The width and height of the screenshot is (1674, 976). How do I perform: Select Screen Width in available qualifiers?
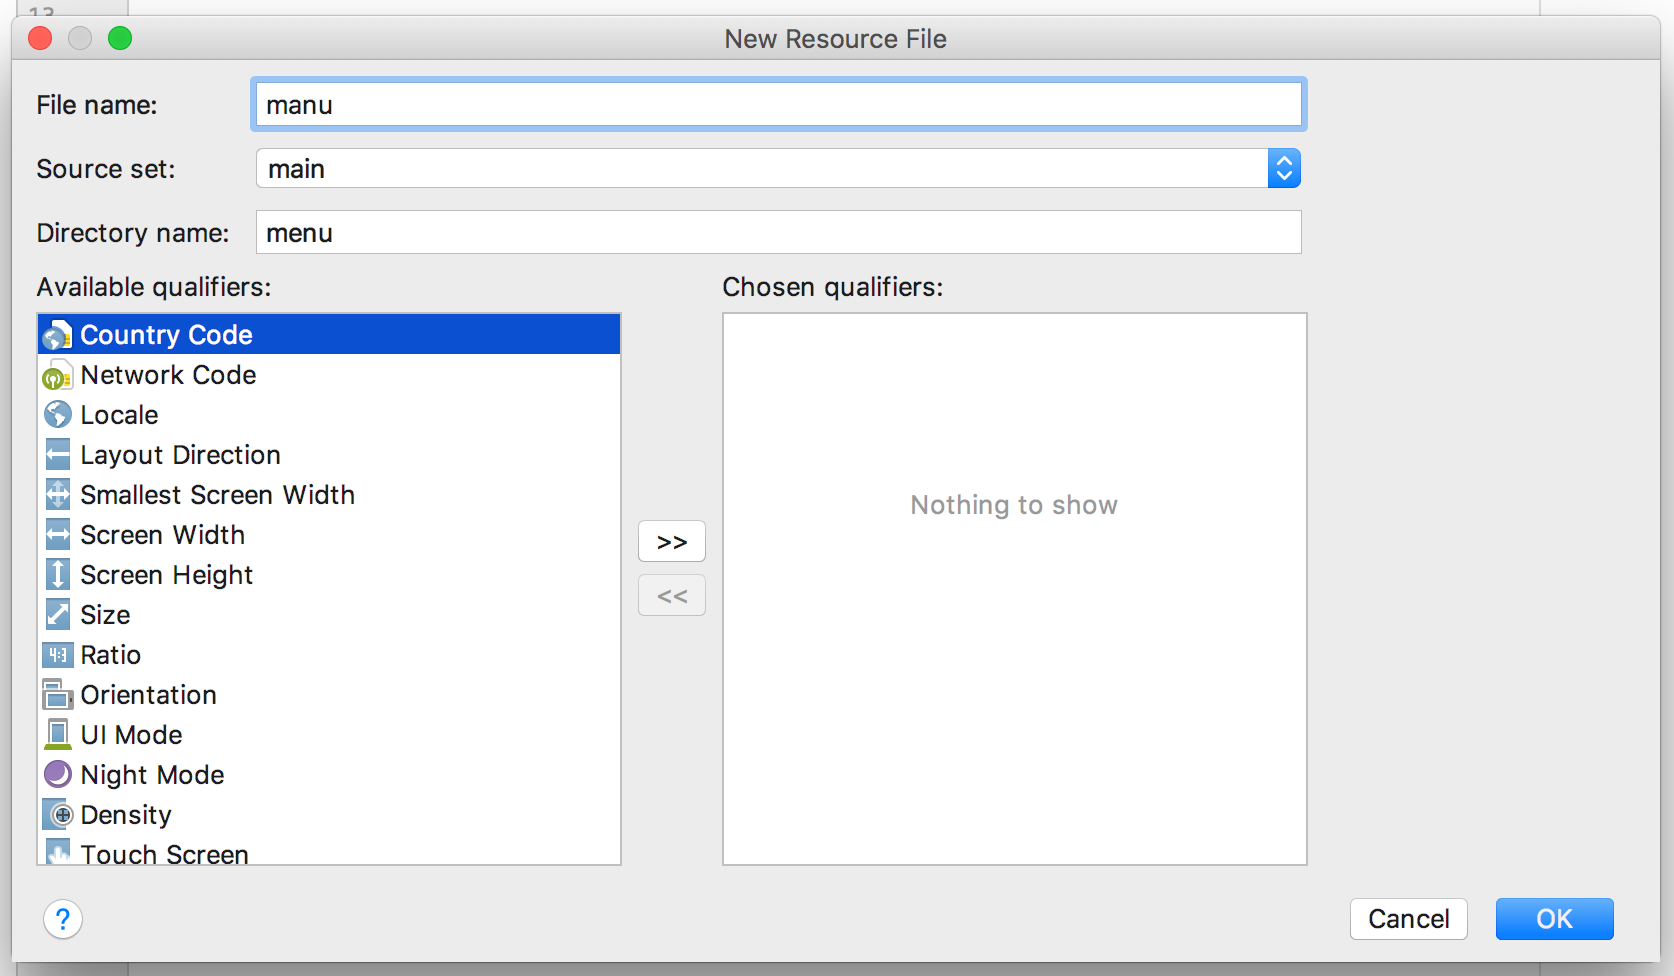tap(162, 535)
